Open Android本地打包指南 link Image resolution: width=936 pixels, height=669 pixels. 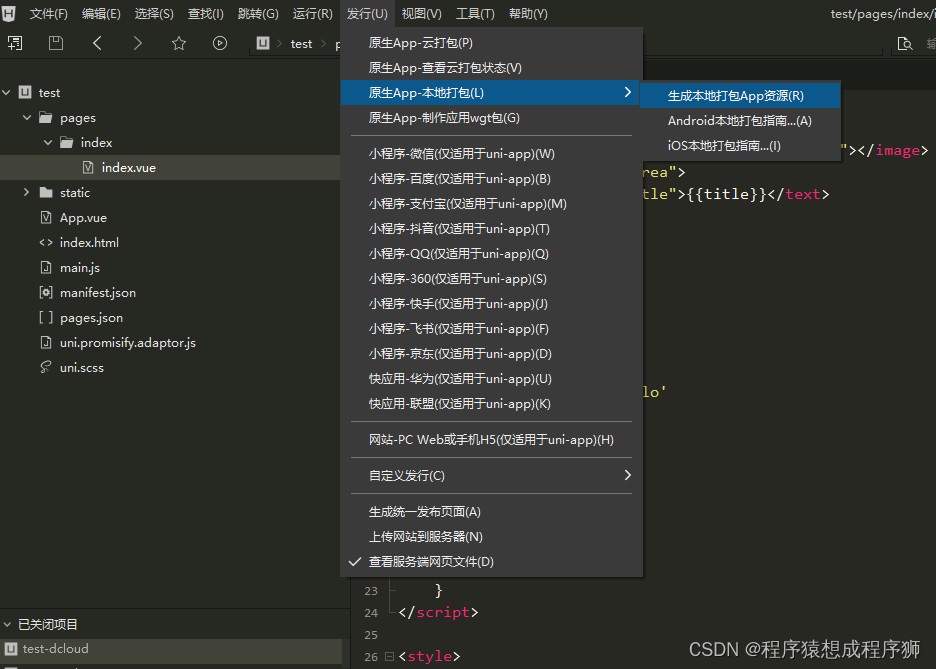(x=739, y=121)
